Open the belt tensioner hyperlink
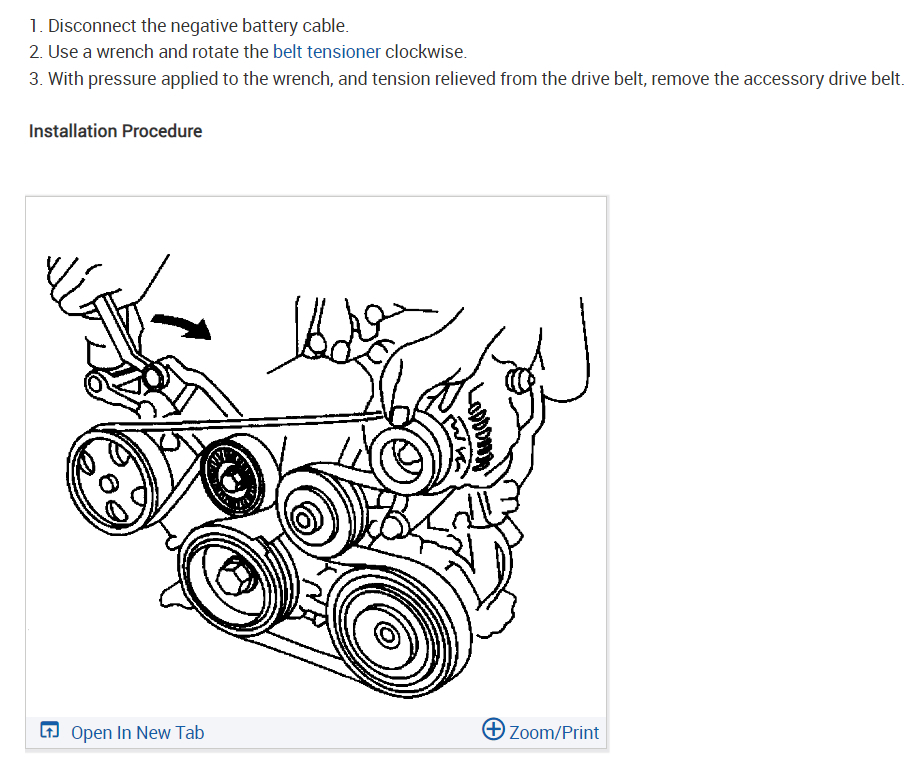 click(x=326, y=52)
